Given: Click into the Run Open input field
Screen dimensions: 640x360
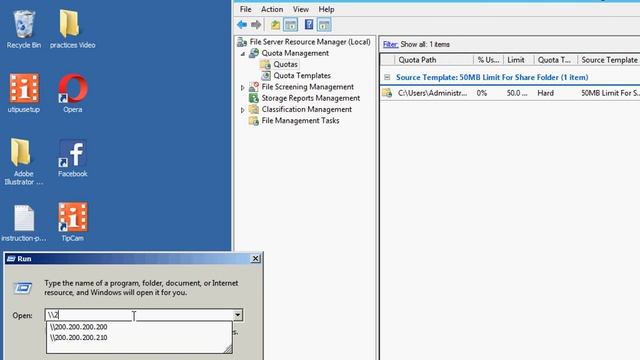Looking at the screenshot, I should pos(139,315).
